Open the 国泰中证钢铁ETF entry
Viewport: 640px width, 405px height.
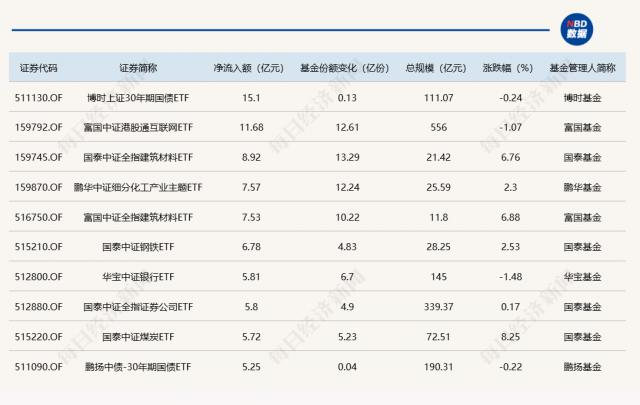(137, 246)
